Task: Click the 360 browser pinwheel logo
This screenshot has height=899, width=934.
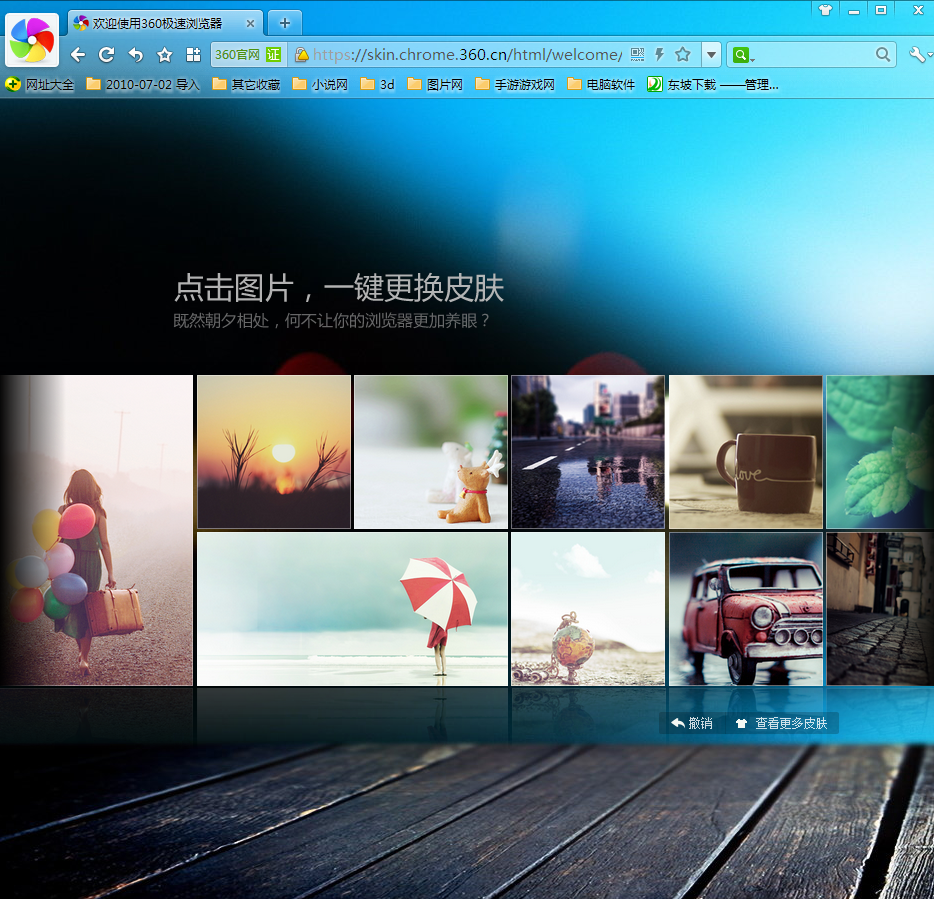Action: pos(32,40)
